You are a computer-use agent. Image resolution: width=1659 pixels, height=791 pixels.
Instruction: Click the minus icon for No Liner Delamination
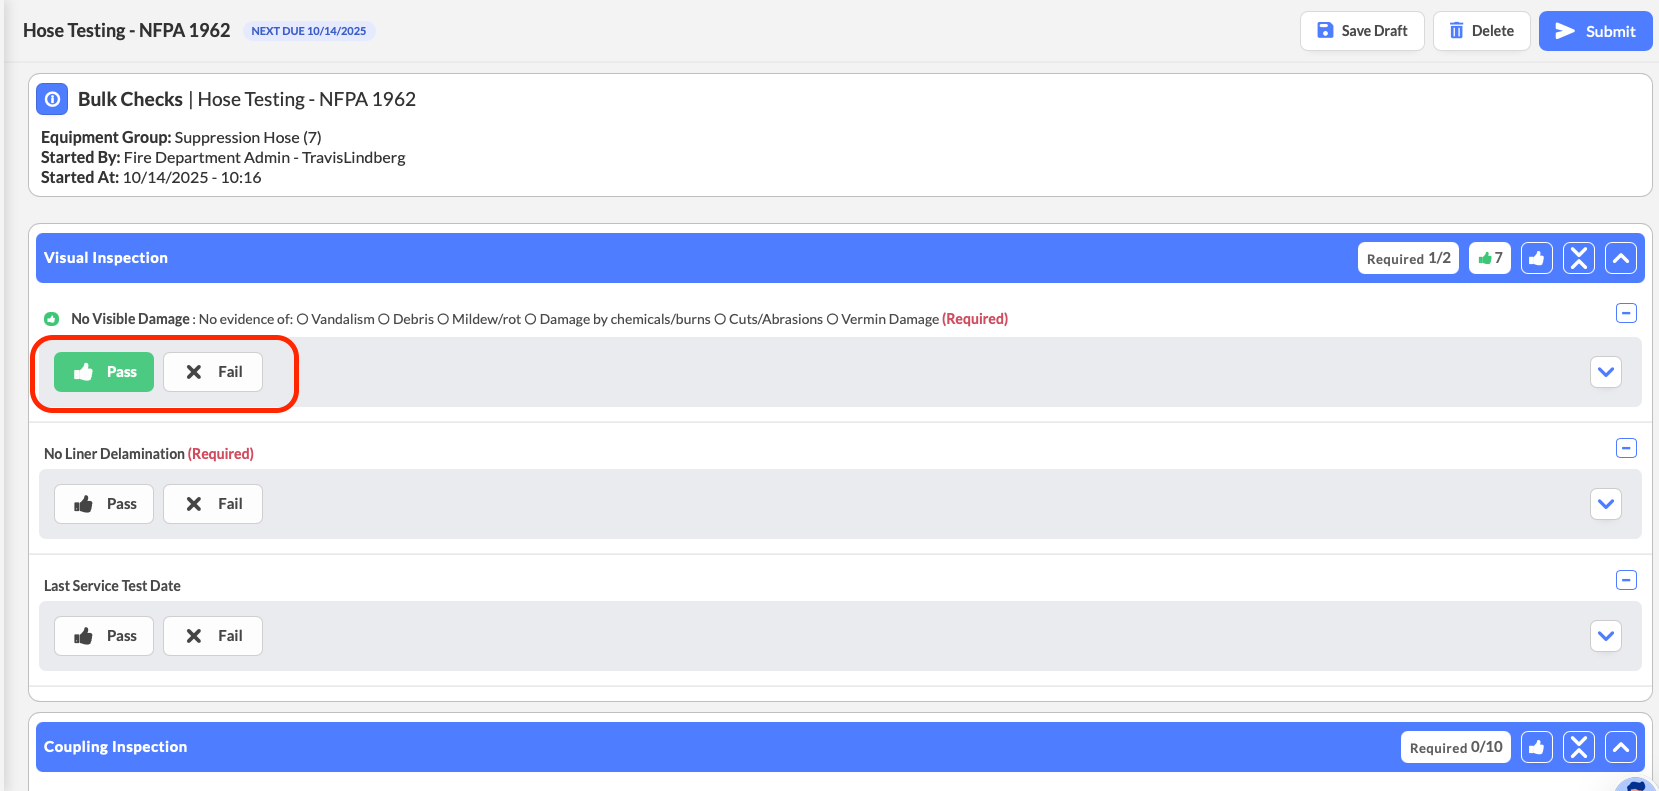1626,448
